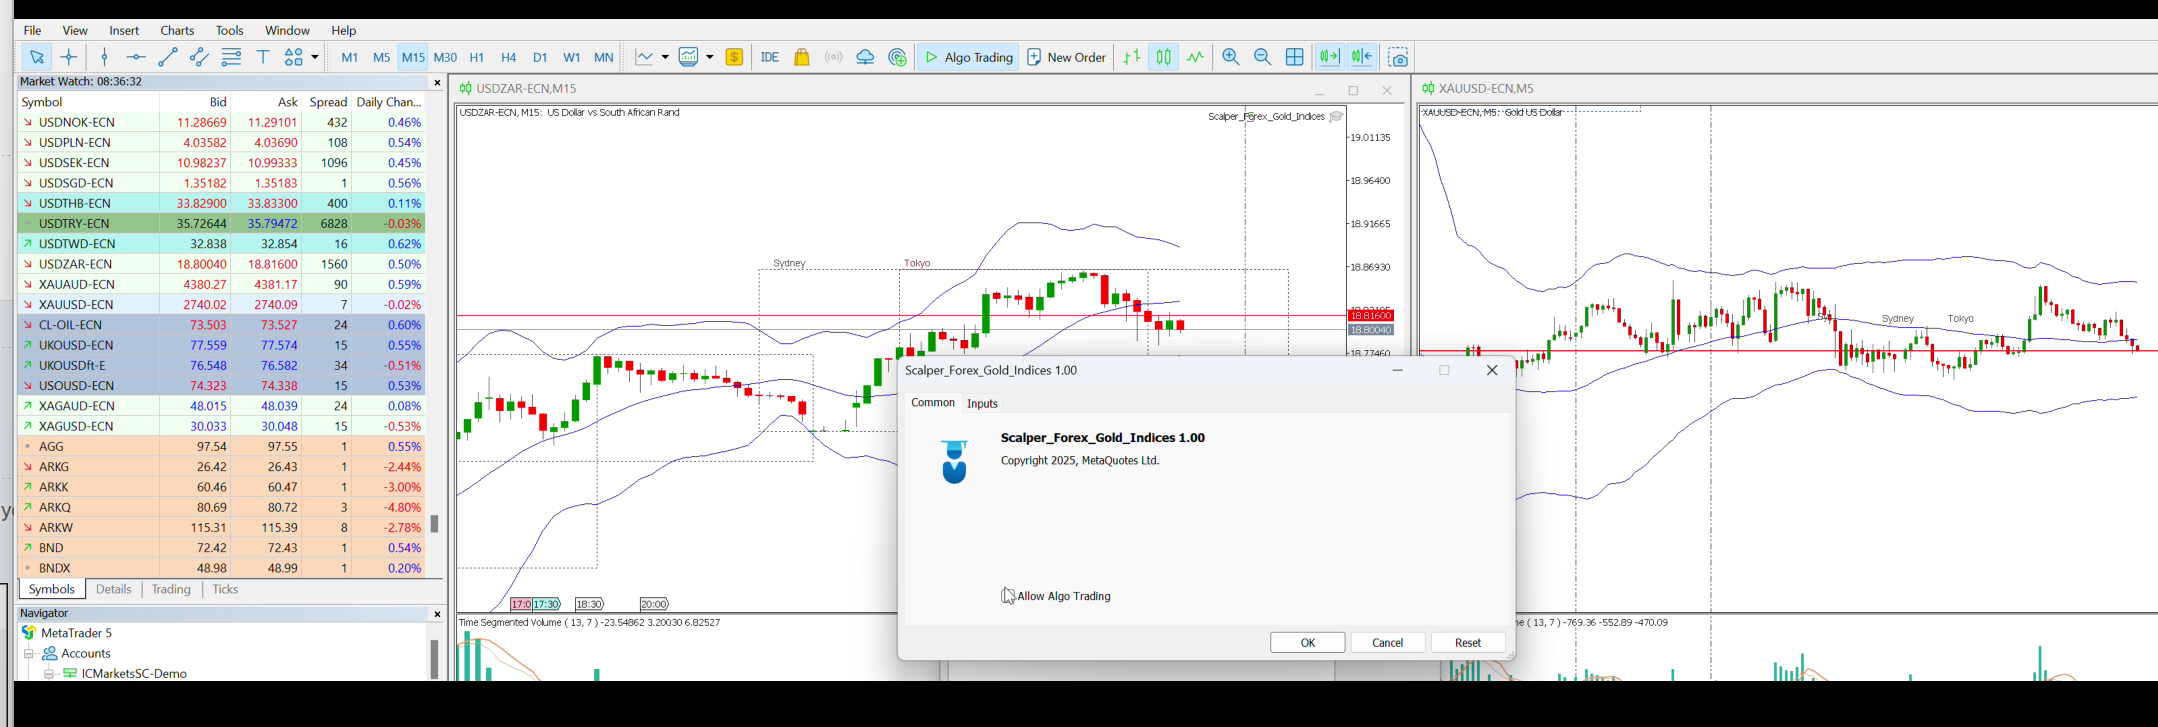Image resolution: width=2158 pixels, height=727 pixels.
Task: Switch chart timeframe to D1
Action: [x=540, y=58]
